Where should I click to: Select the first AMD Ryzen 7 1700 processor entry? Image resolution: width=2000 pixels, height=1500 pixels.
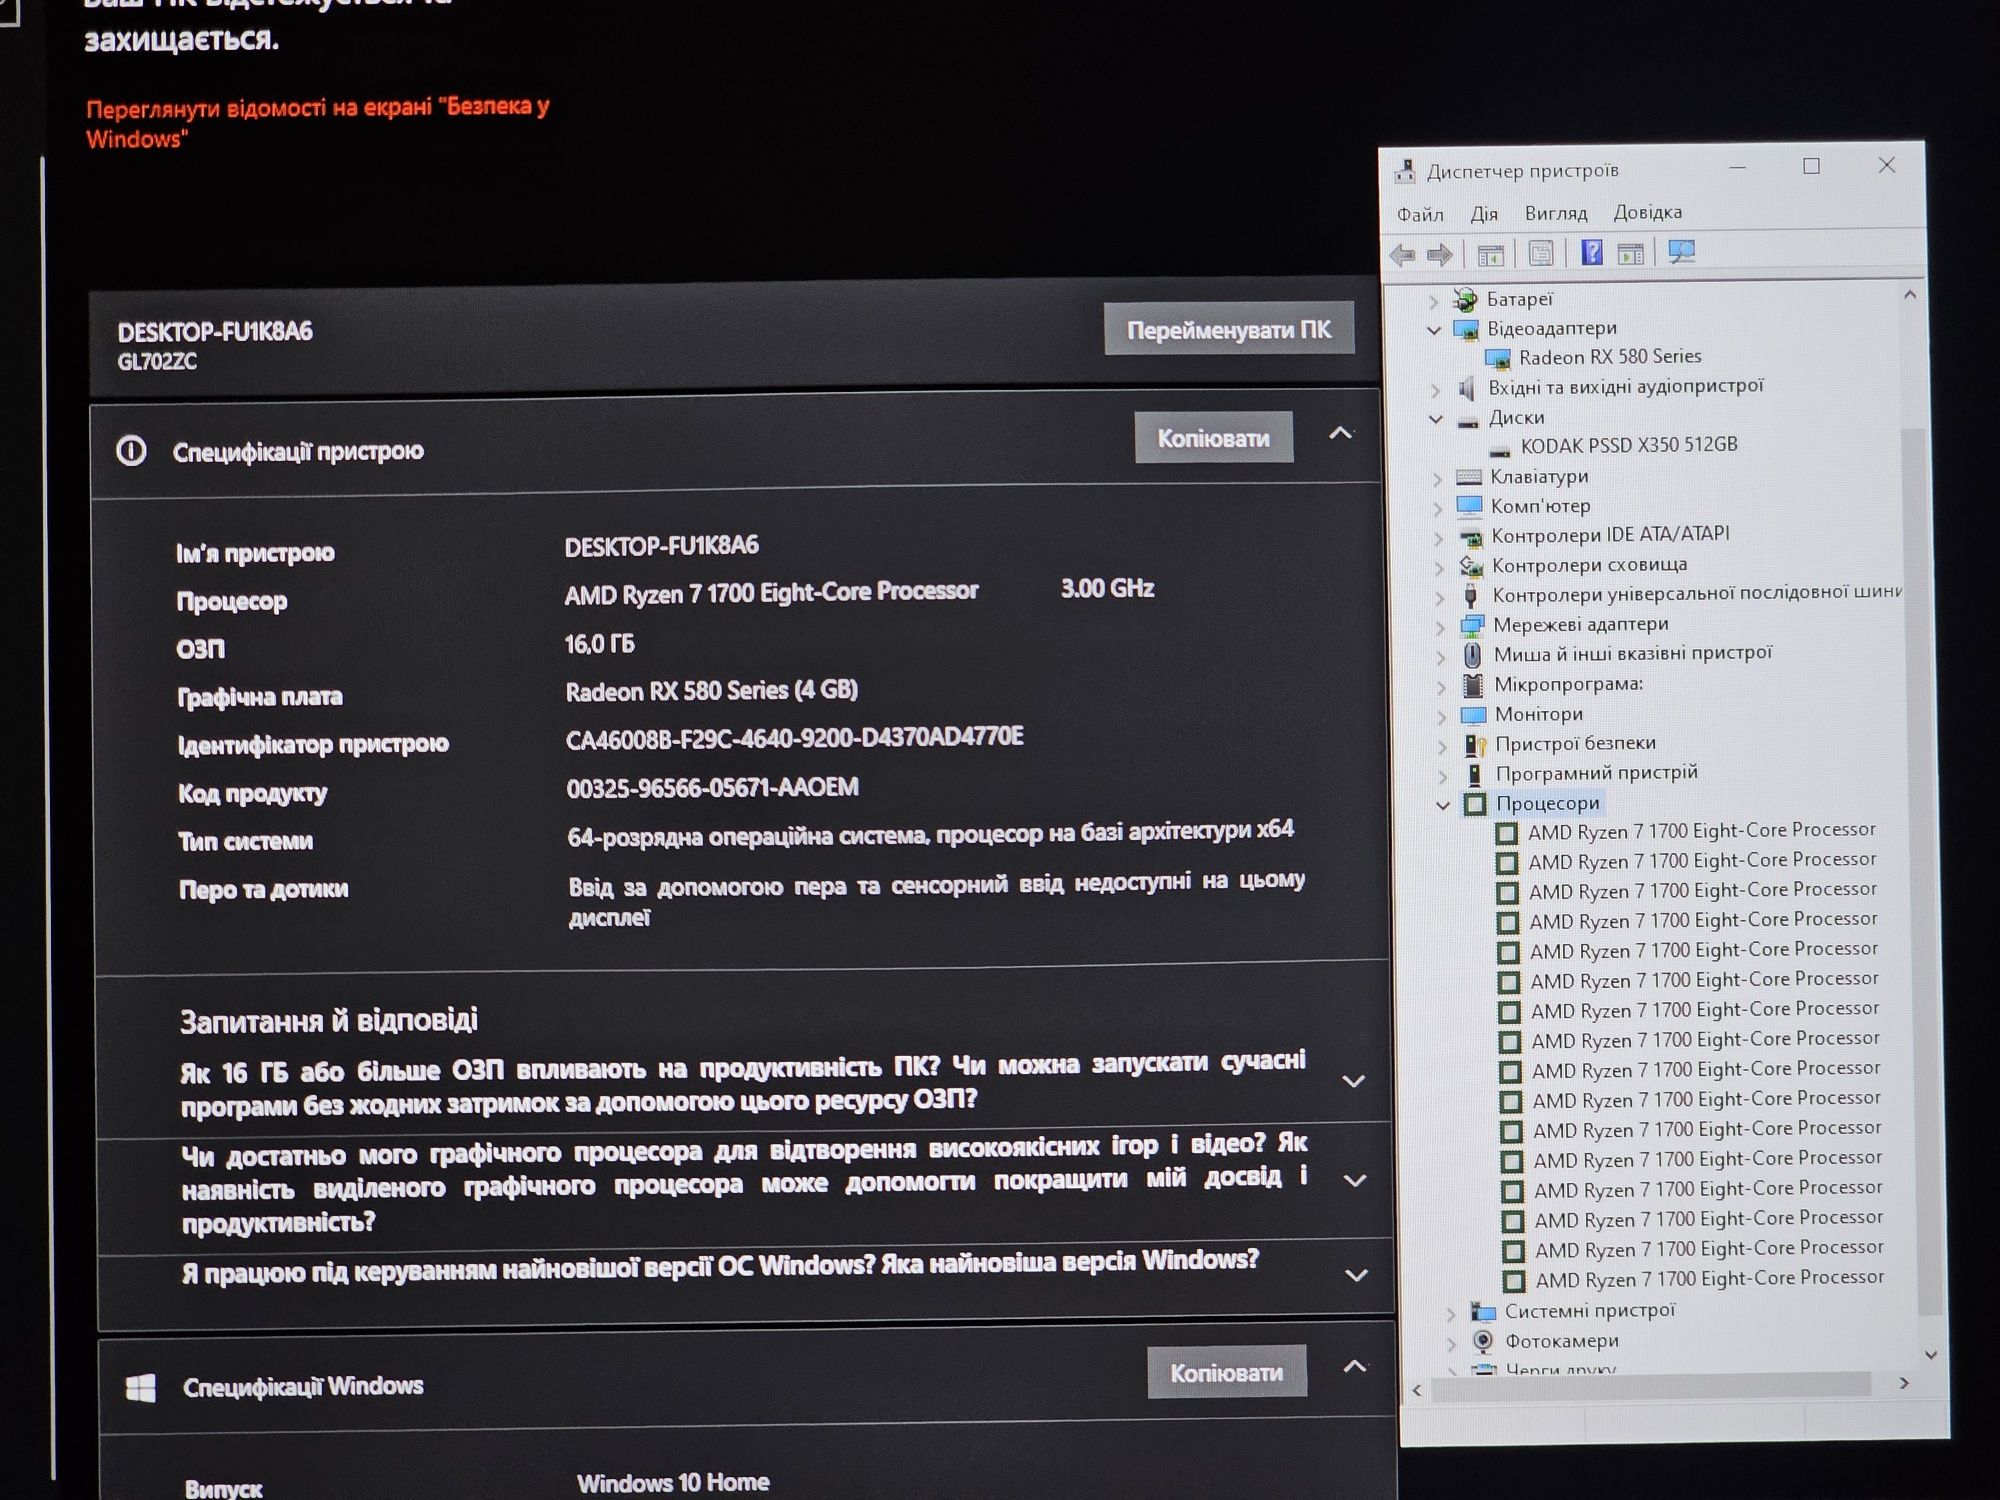(x=1701, y=831)
